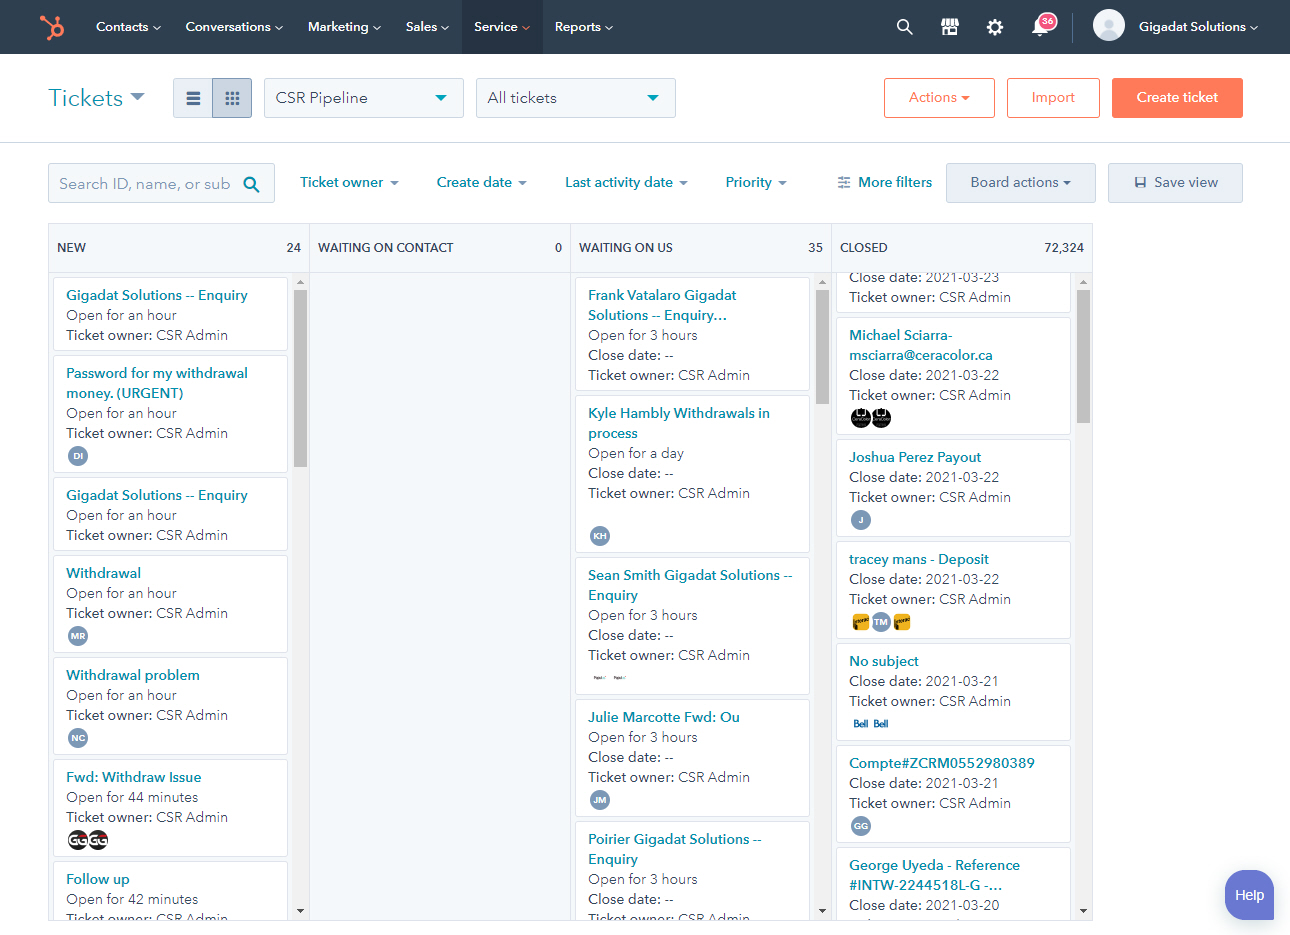Click the CLOSED column header
1290x935 pixels.
pos(962,248)
